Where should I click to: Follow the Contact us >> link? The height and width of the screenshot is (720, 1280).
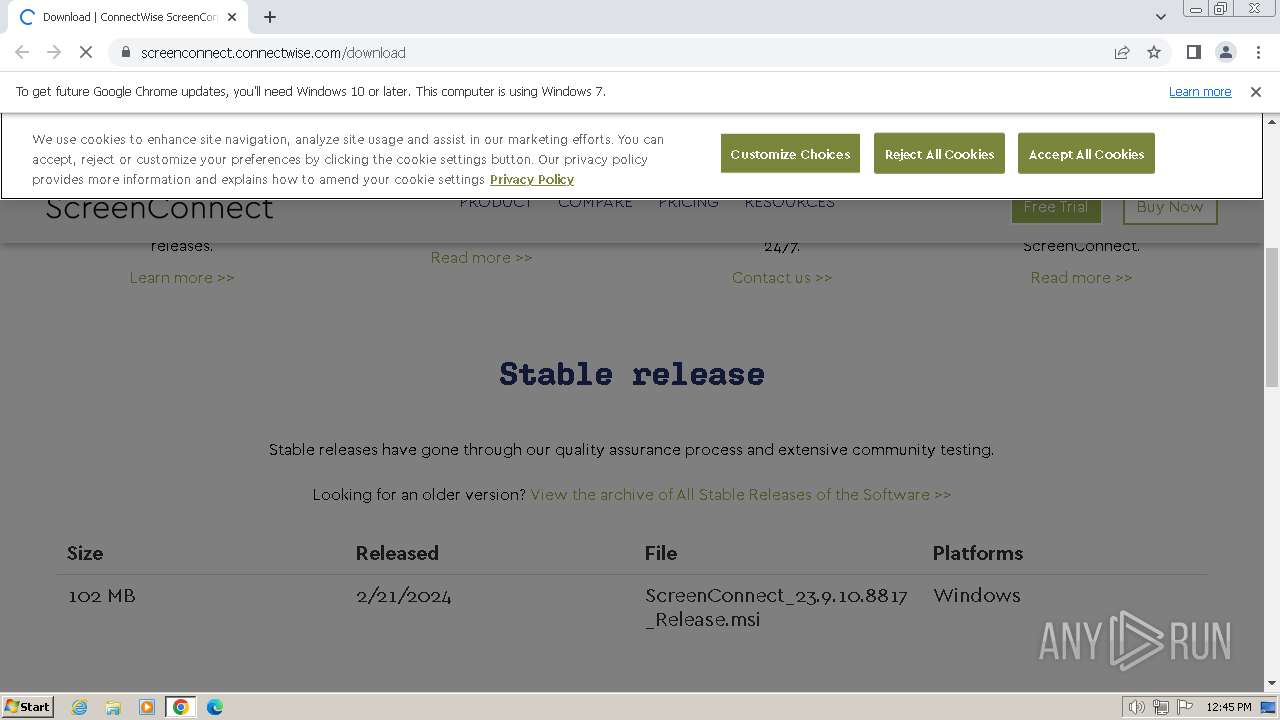[782, 278]
